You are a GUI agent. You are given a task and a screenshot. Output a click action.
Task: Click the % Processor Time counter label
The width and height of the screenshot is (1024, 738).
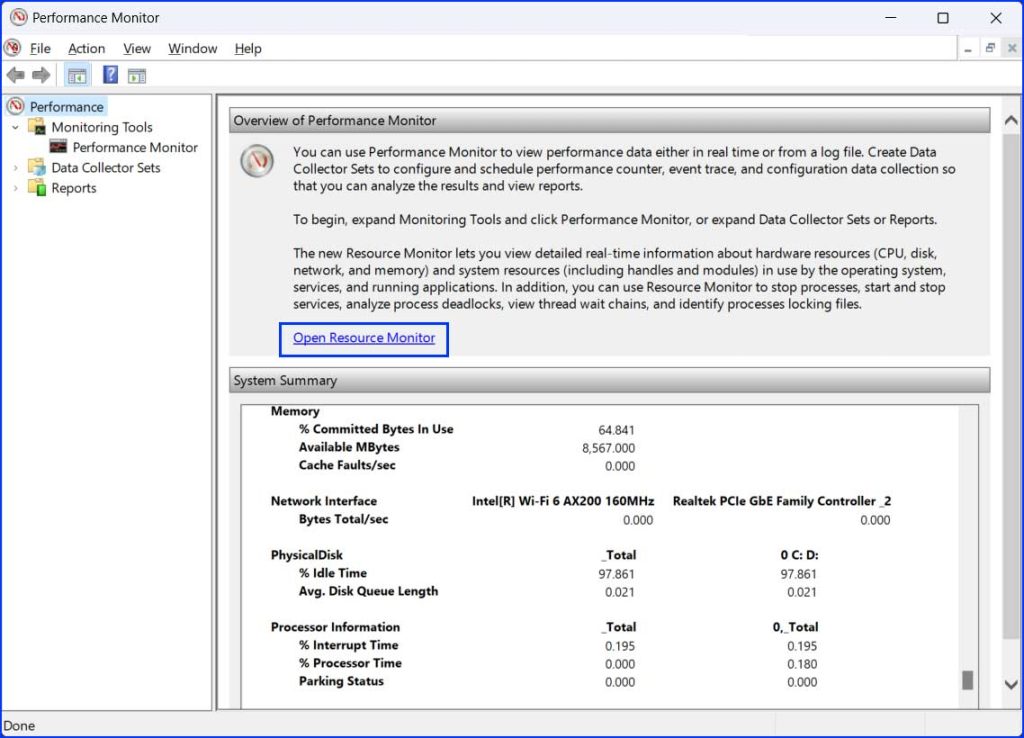click(x=351, y=663)
